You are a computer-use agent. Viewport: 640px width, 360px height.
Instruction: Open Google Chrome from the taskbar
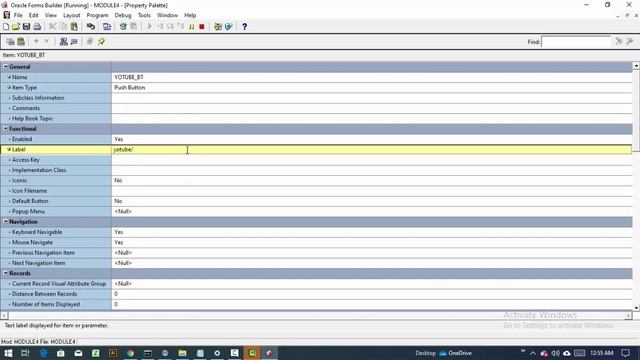pos(130,353)
